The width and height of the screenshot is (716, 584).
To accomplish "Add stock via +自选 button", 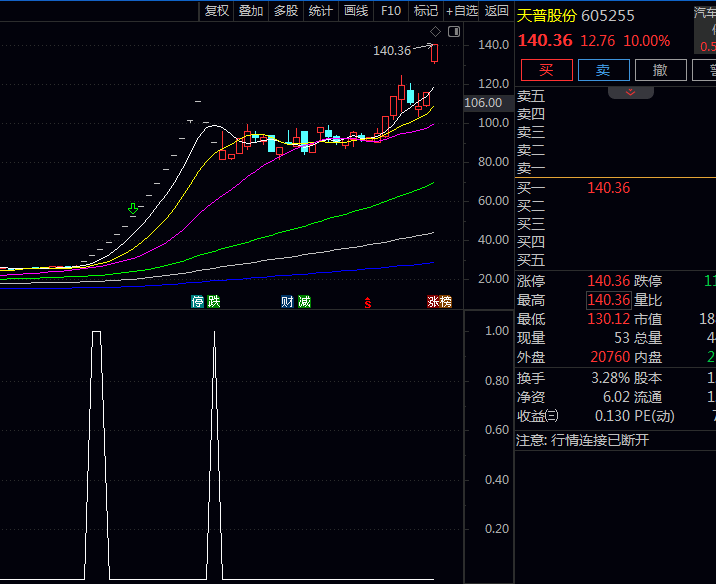I will [x=462, y=11].
